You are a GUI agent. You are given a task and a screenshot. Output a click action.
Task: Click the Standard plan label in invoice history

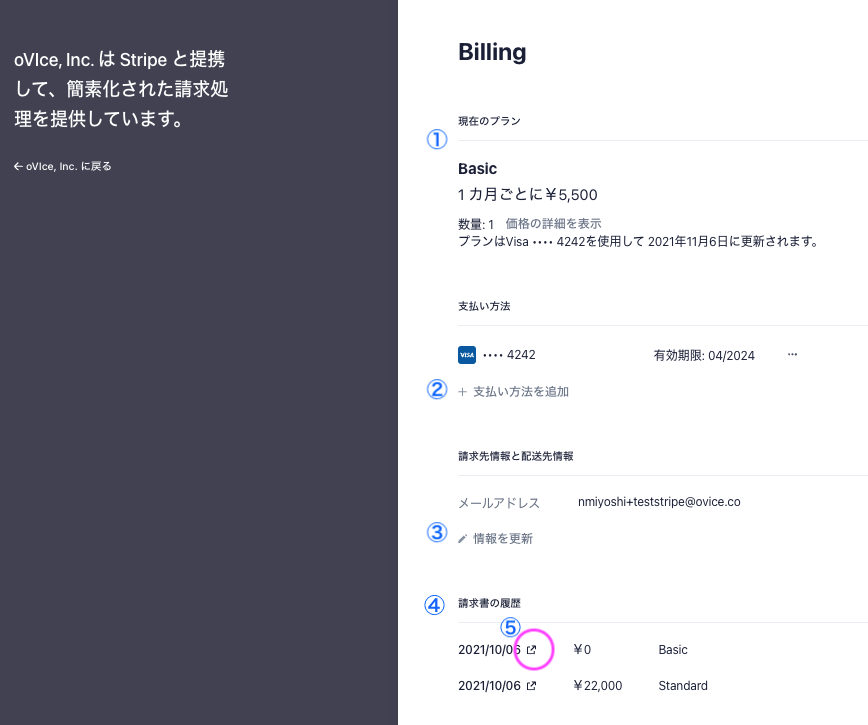[x=683, y=686]
